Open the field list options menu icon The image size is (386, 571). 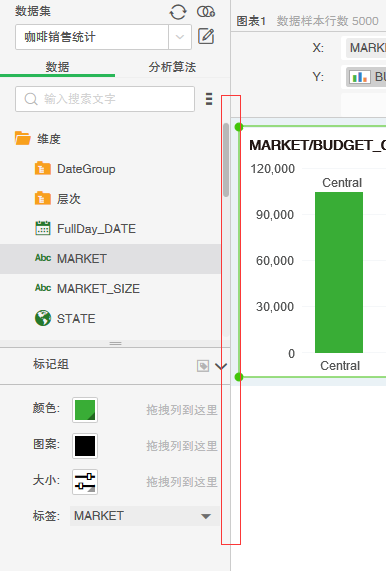point(209,99)
